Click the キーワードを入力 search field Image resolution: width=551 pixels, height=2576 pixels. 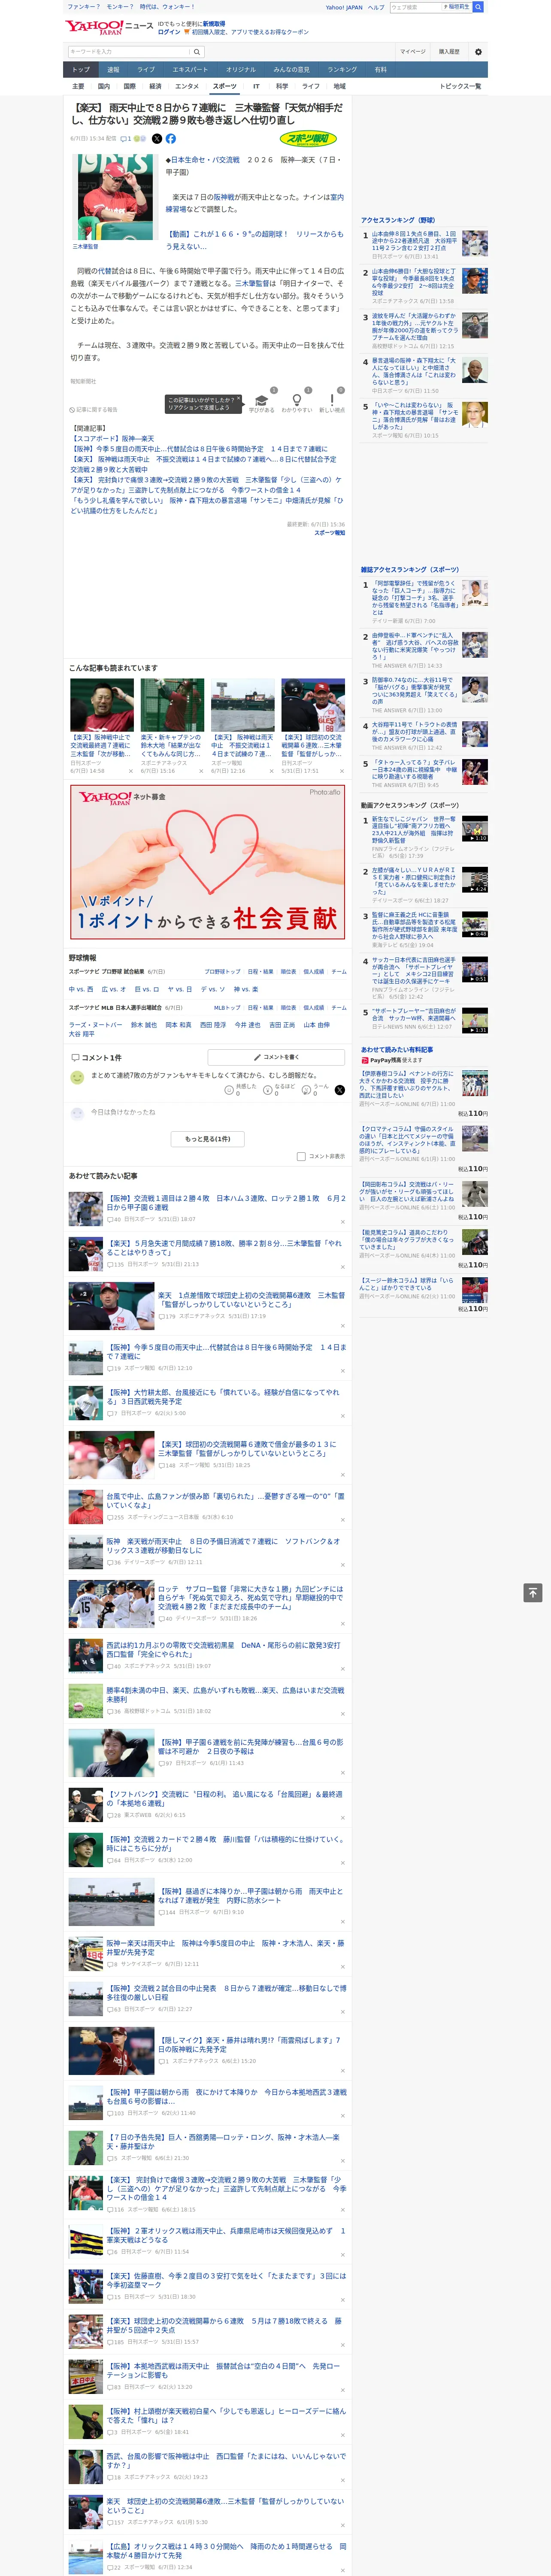point(129,51)
